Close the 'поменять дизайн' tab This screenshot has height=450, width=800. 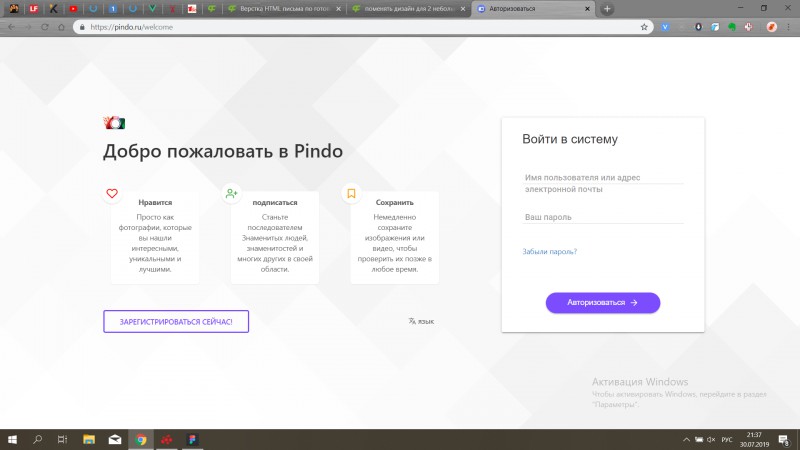463,9
